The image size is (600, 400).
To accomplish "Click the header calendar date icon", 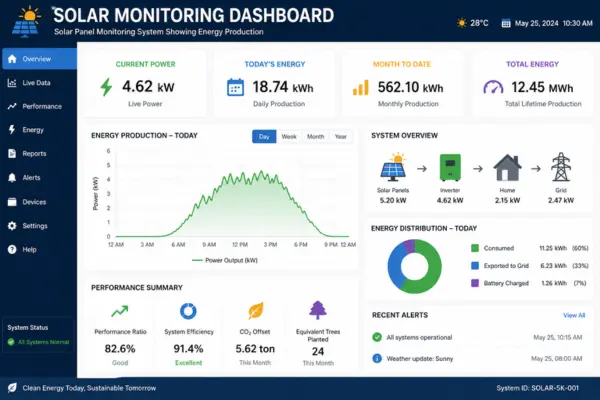I will 506,23.
